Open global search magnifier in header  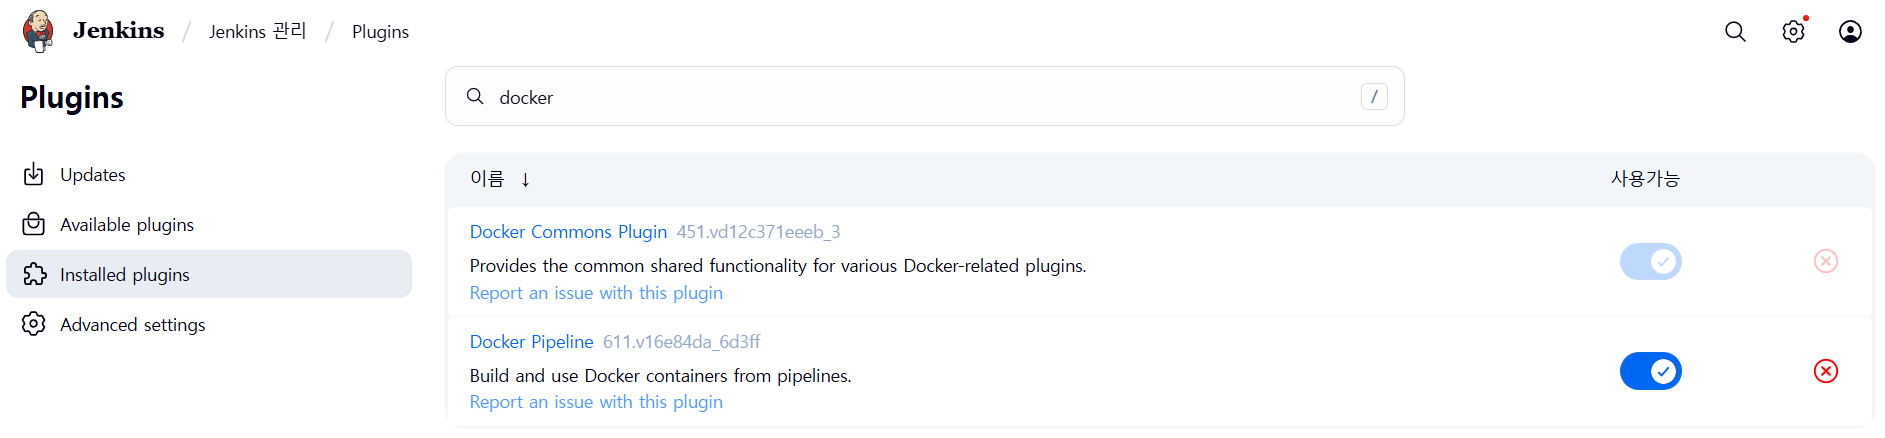(1735, 32)
